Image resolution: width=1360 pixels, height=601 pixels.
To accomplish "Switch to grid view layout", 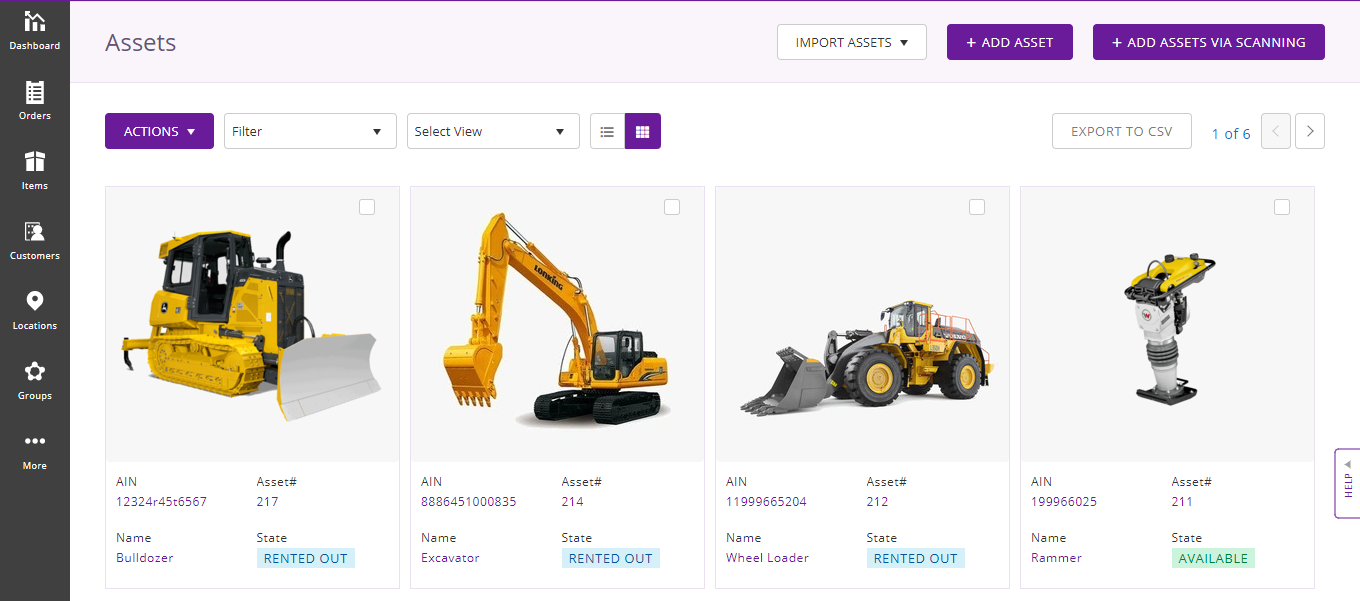I will point(643,131).
